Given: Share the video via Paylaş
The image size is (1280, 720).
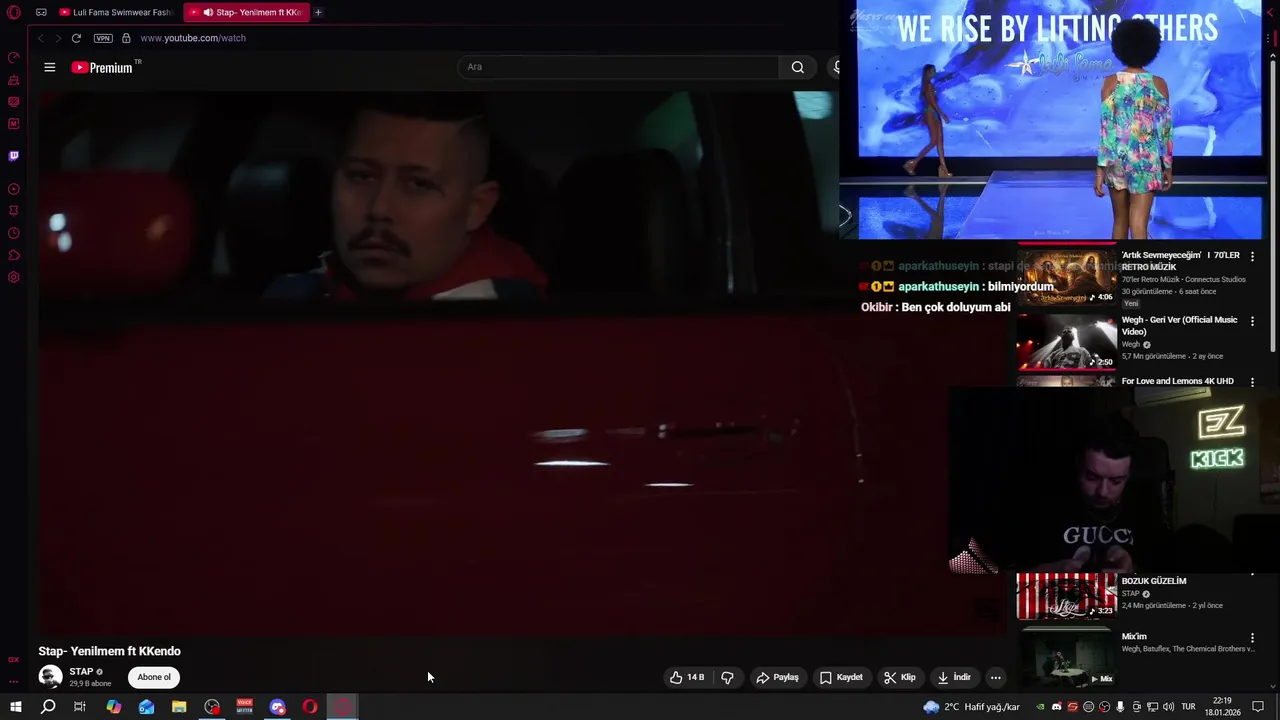Looking at the screenshot, I should point(777,677).
